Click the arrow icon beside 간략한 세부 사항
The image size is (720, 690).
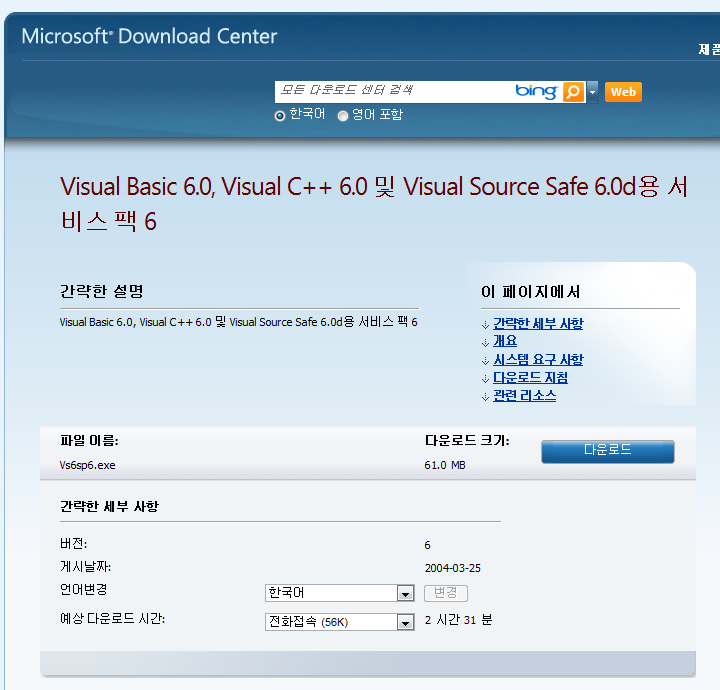pyautogui.click(x=485, y=325)
